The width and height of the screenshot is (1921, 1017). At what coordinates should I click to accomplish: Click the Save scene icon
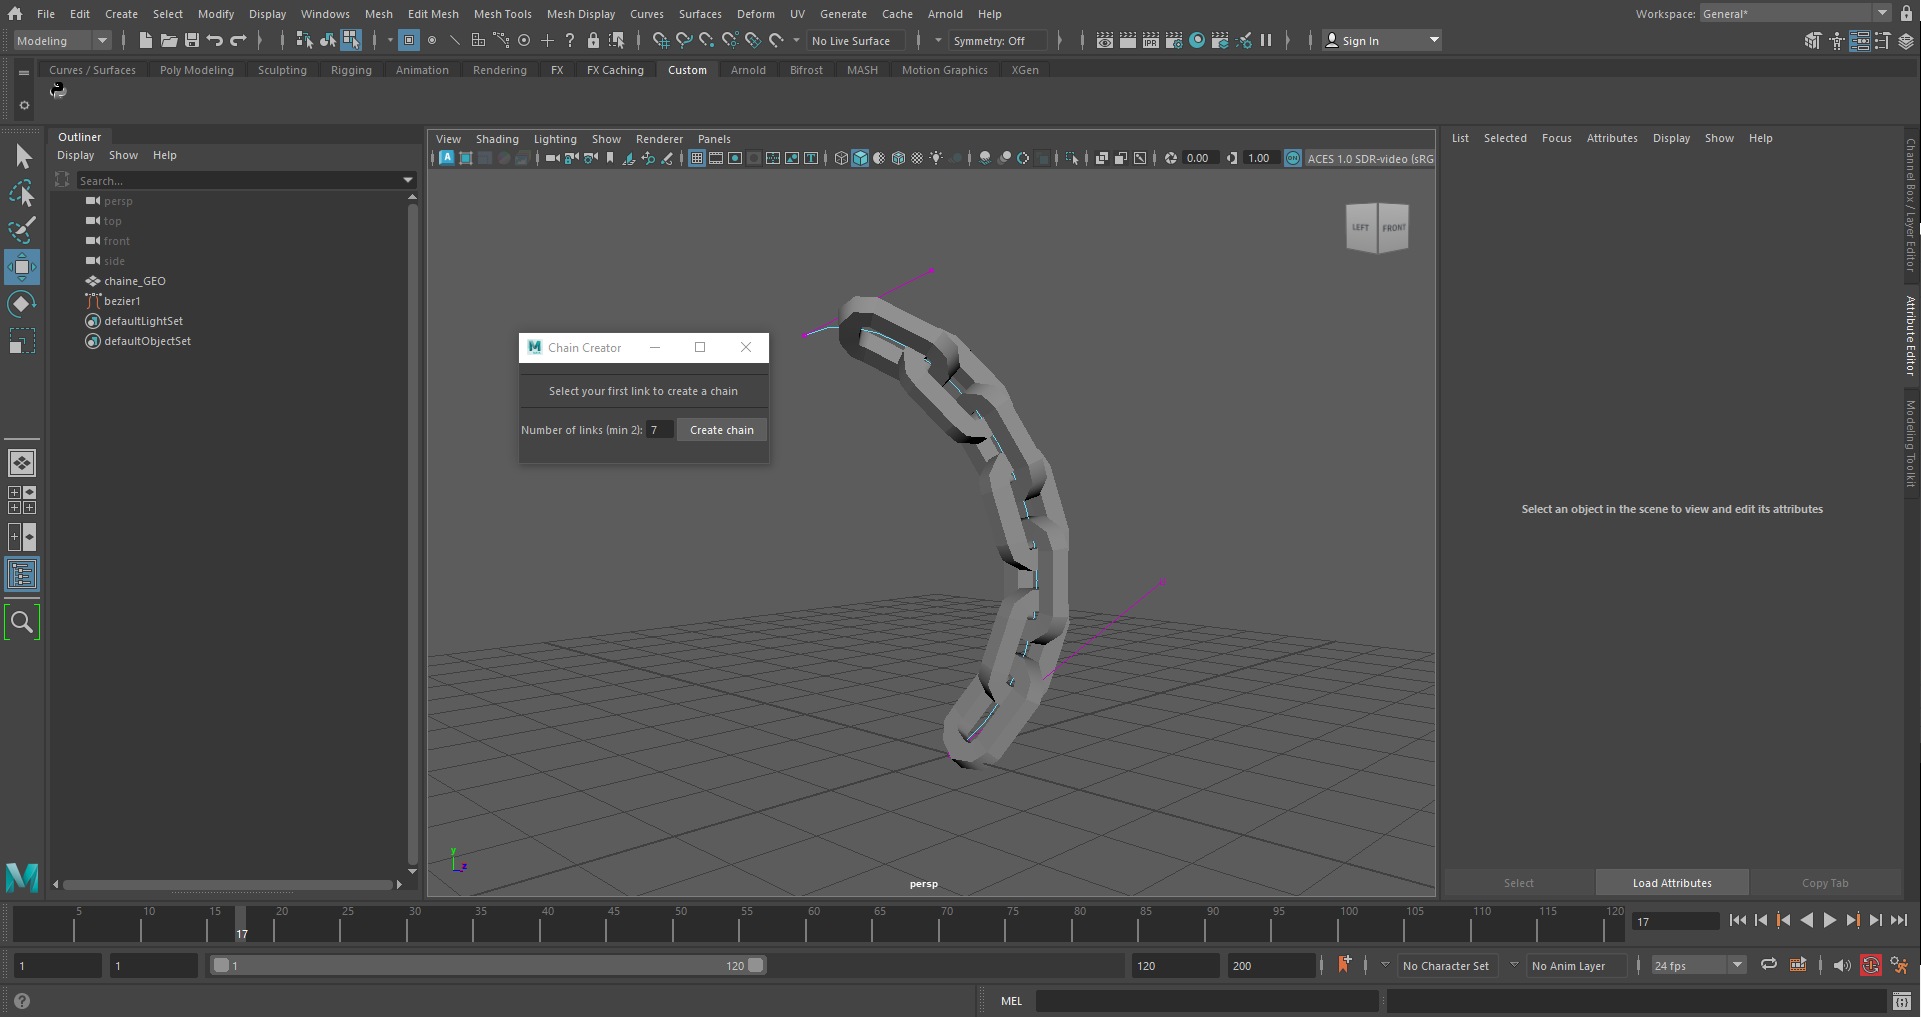[x=192, y=40]
